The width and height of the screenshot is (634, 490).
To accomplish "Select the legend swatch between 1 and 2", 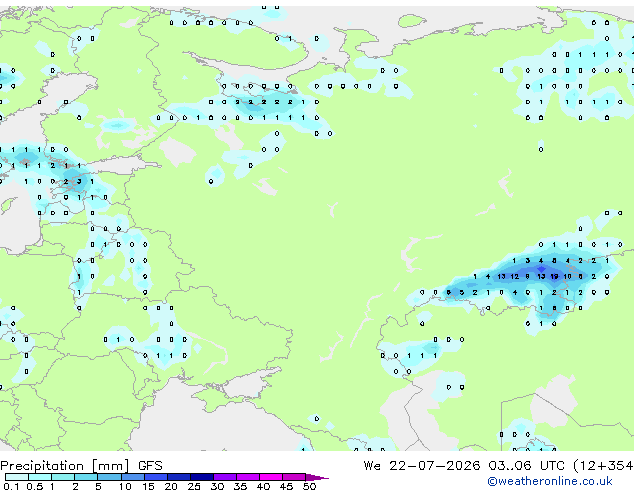I will click(x=63, y=477).
